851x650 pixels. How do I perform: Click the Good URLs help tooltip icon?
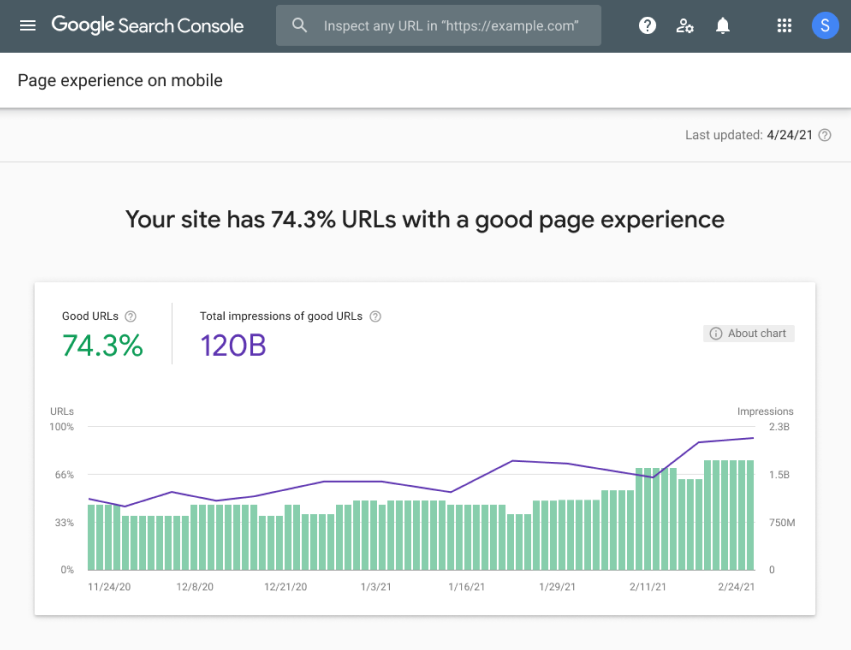point(131,316)
